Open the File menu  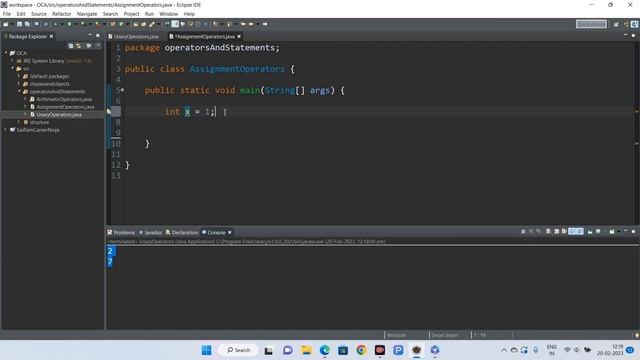tap(7, 14)
